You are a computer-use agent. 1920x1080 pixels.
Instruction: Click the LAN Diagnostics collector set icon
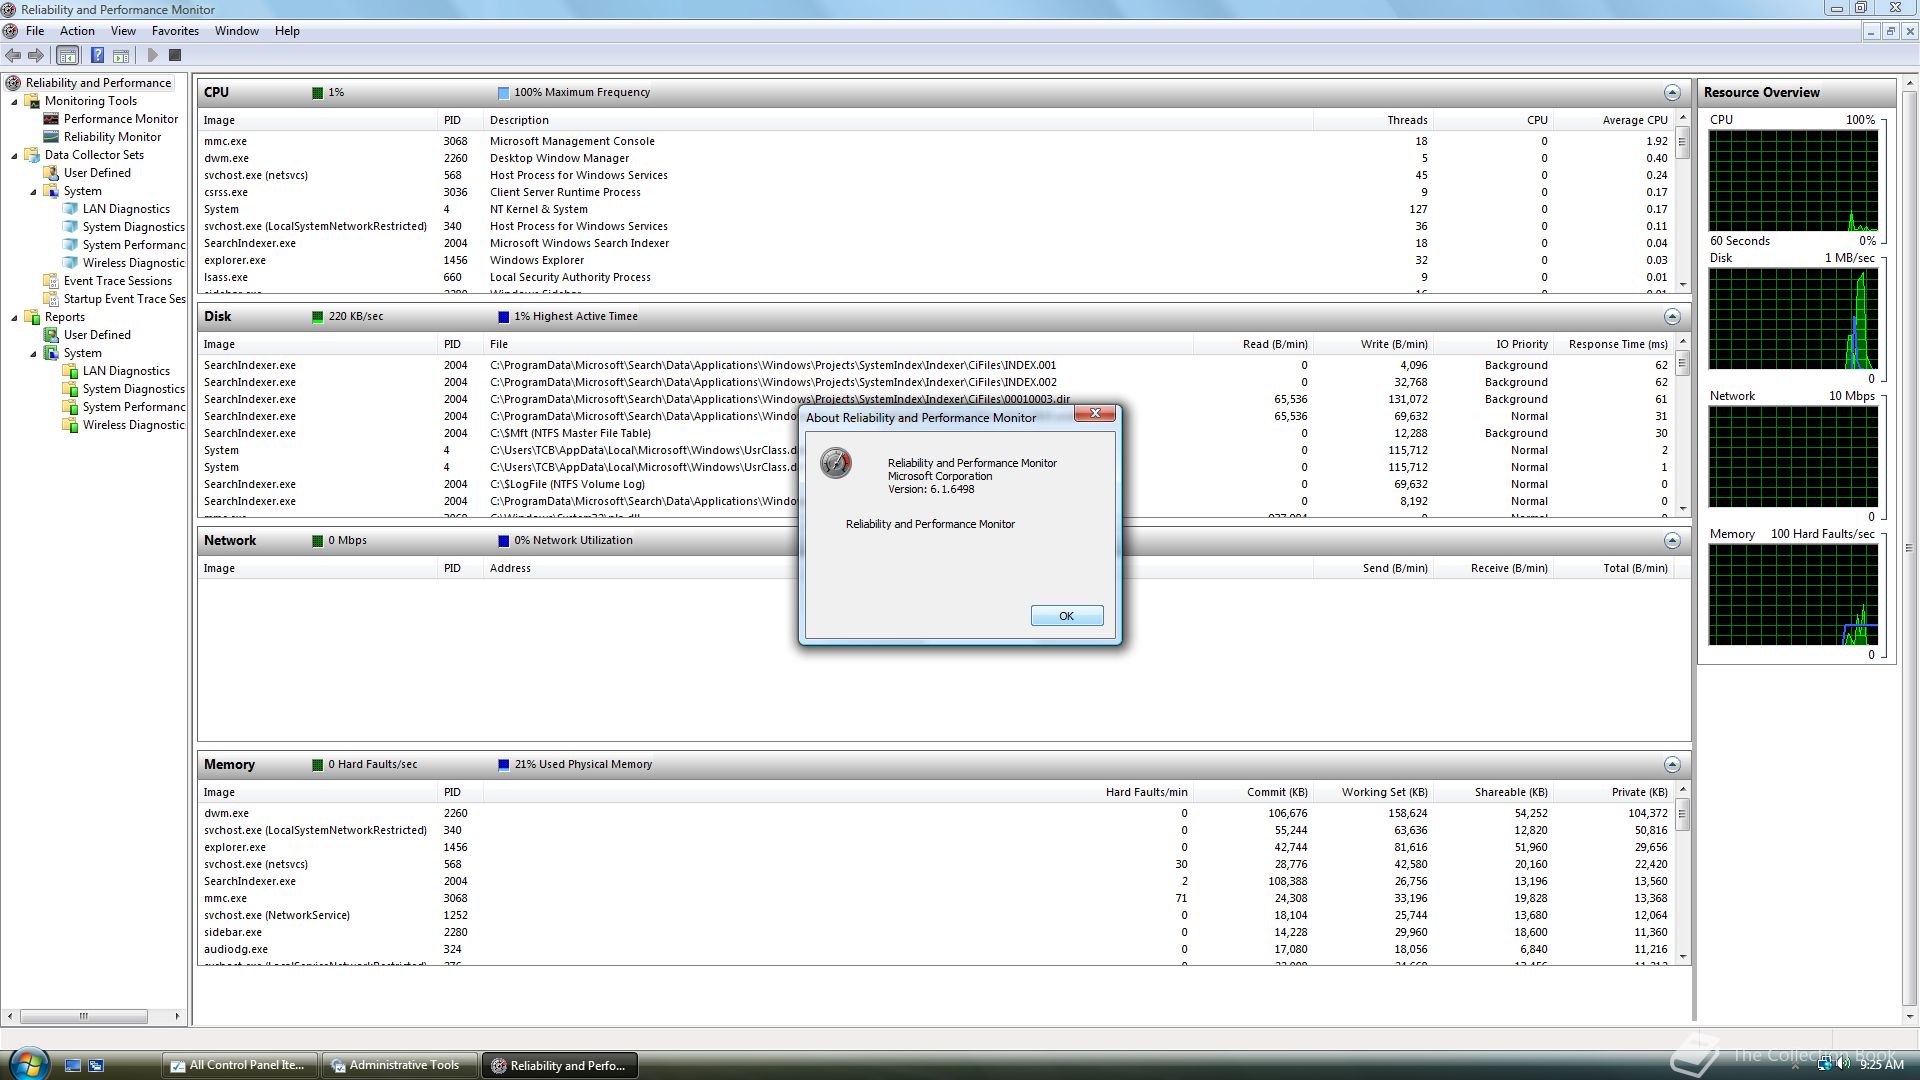tap(71, 209)
